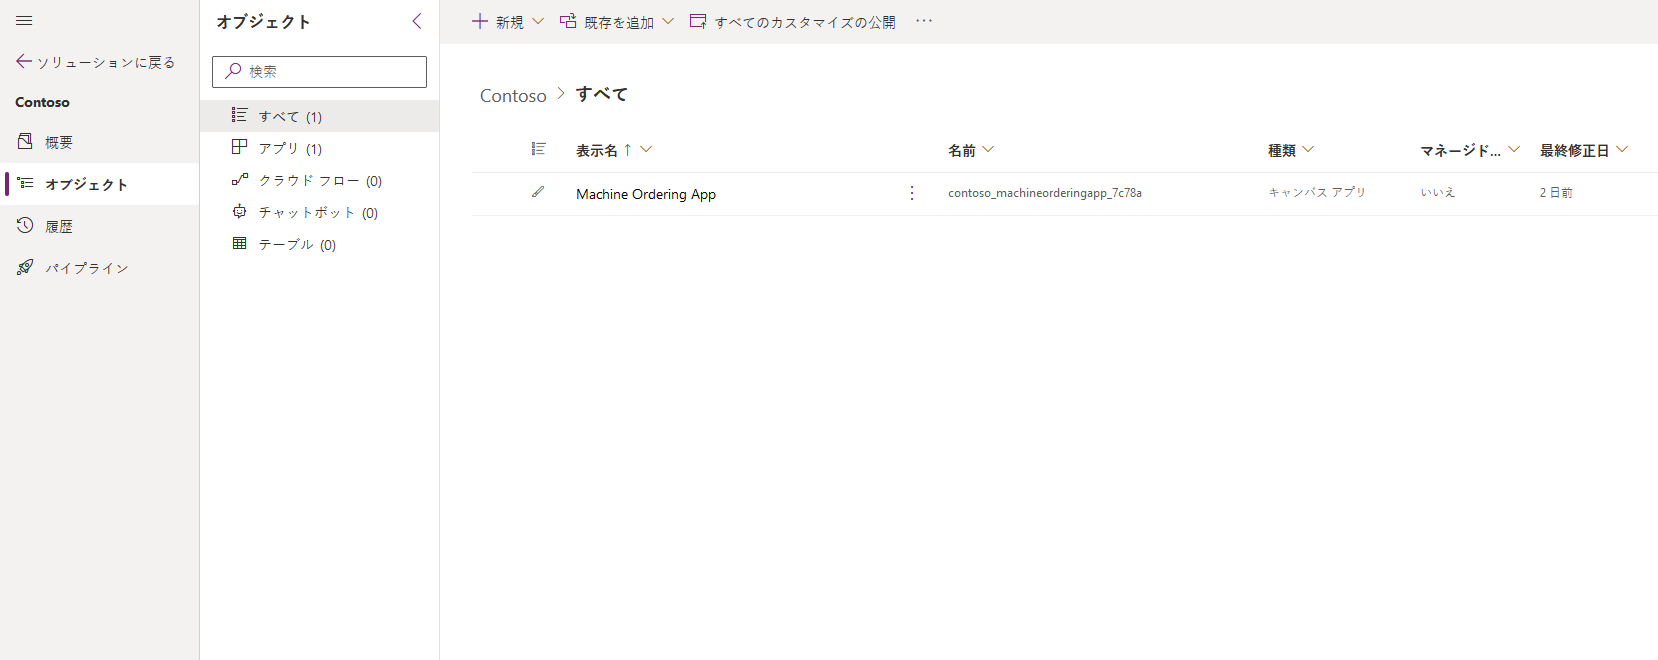
Task: Open the Machine Ordering App link
Action: 646,194
